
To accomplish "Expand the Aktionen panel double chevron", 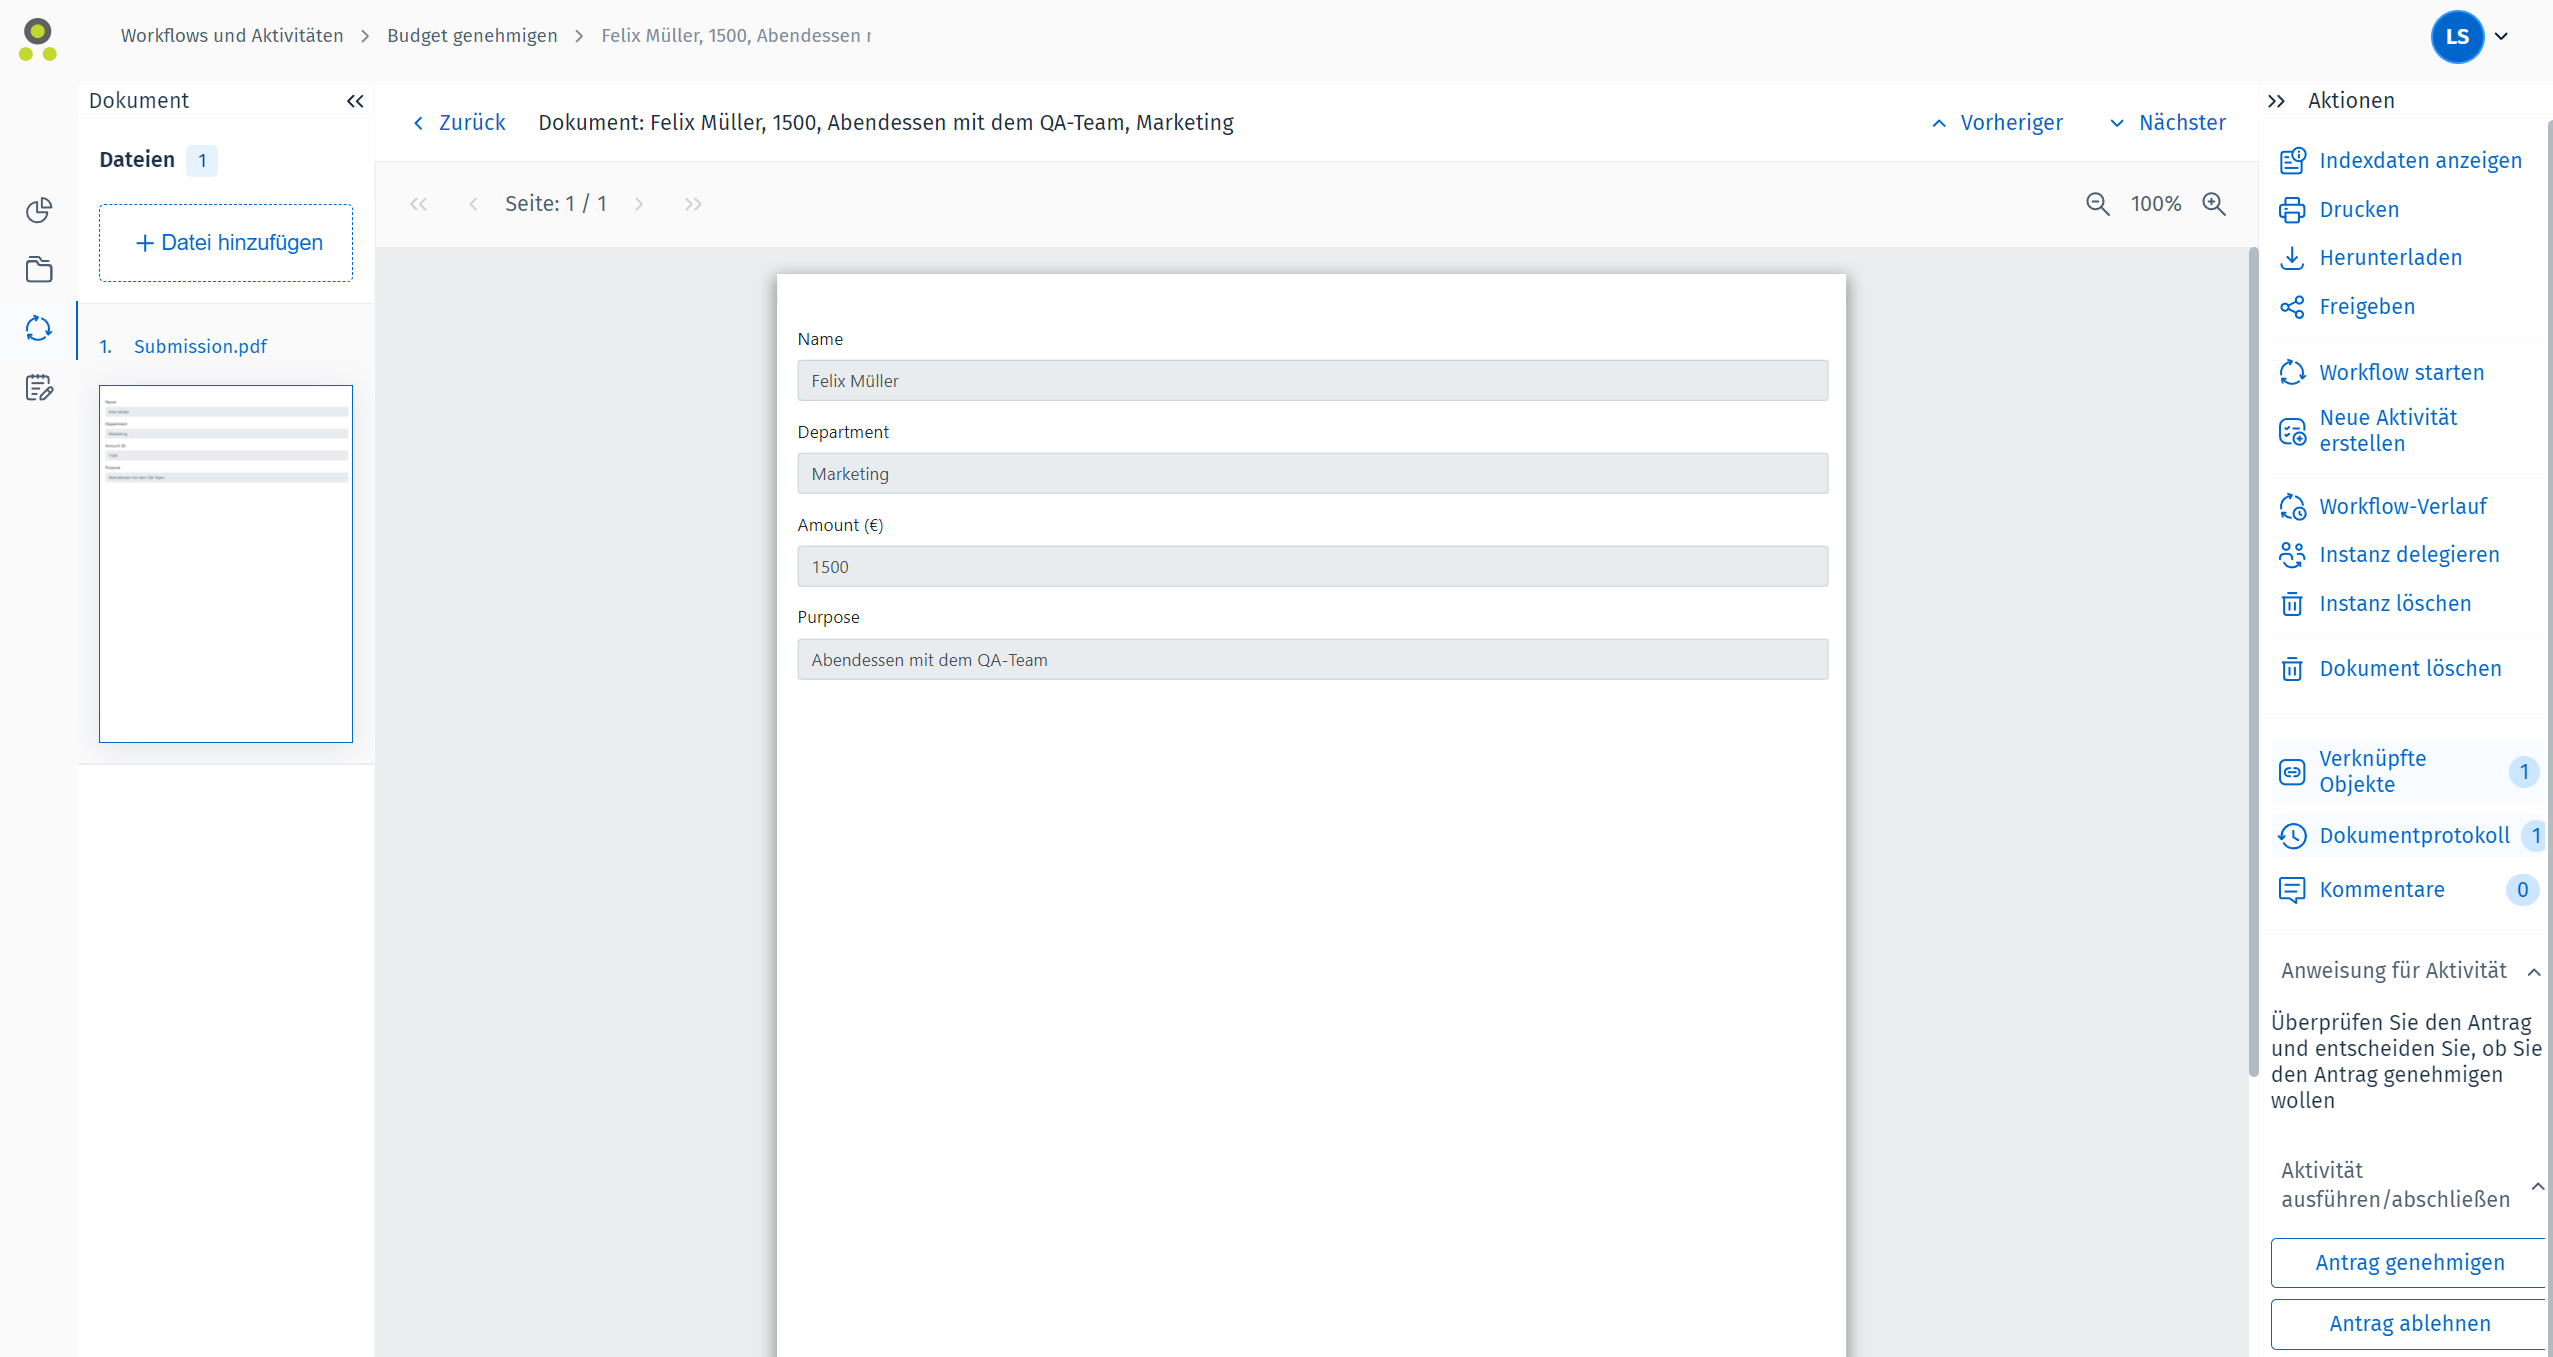I will click(2277, 101).
